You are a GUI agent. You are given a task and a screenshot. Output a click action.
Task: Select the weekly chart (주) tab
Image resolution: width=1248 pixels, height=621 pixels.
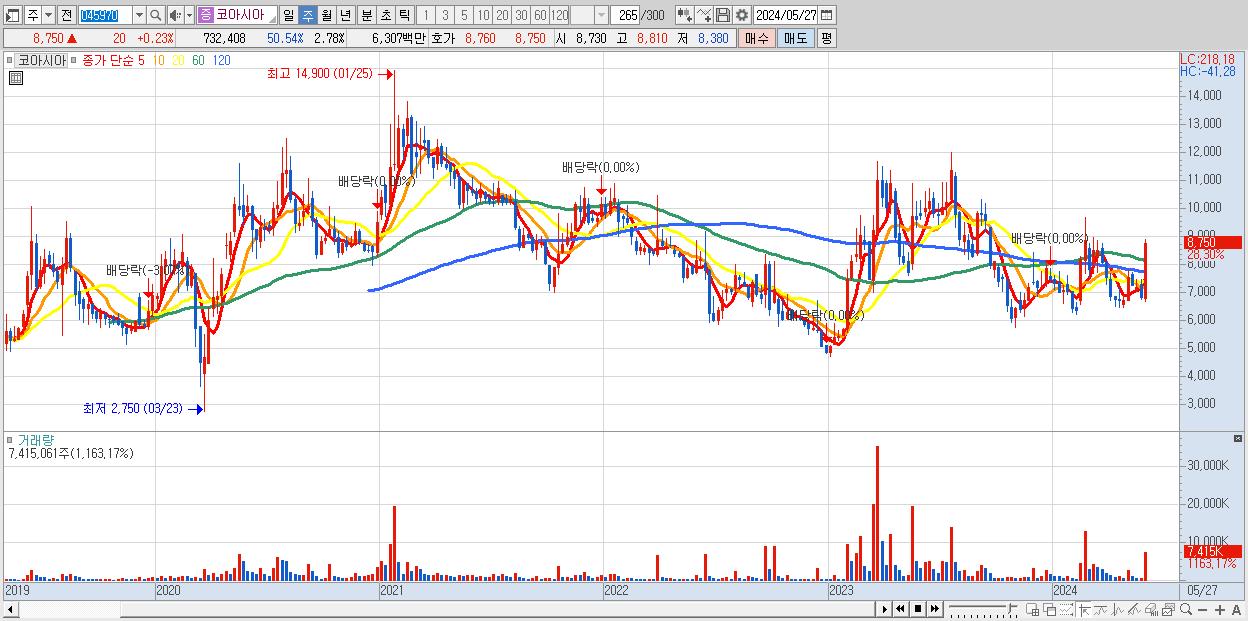click(x=307, y=15)
